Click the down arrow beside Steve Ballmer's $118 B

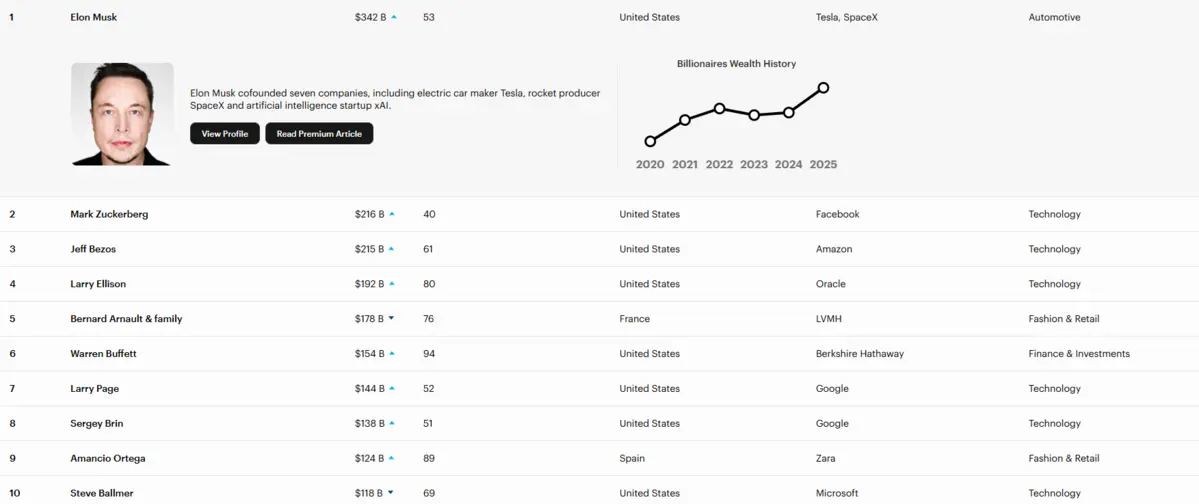click(391, 493)
